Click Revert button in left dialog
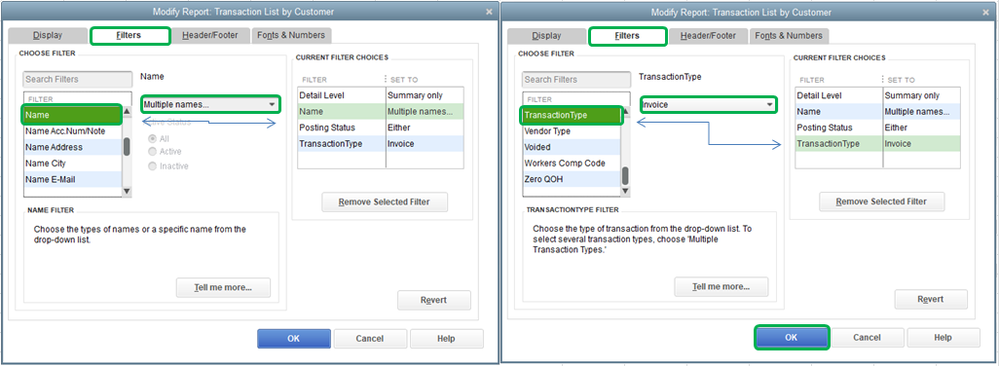The width and height of the screenshot is (999, 366). [434, 300]
